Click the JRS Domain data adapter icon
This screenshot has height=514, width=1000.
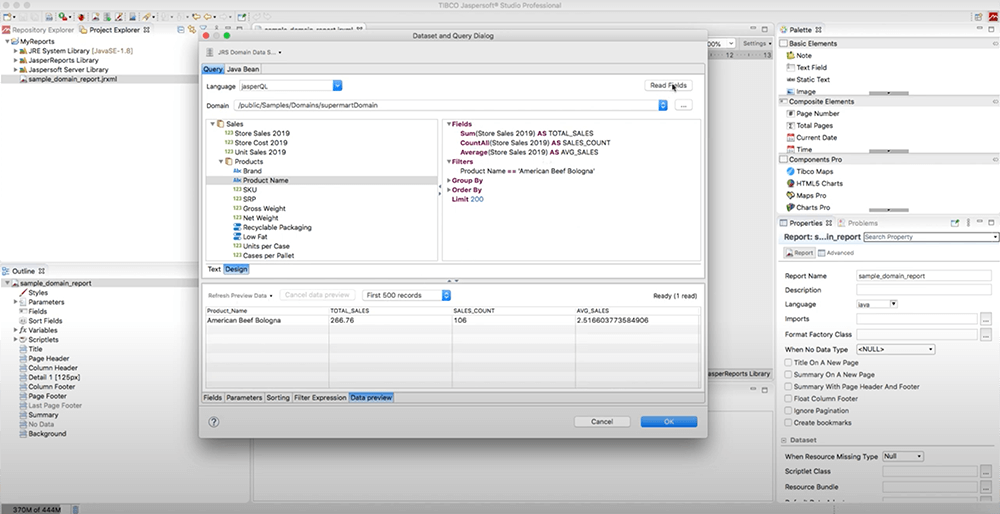coord(210,52)
